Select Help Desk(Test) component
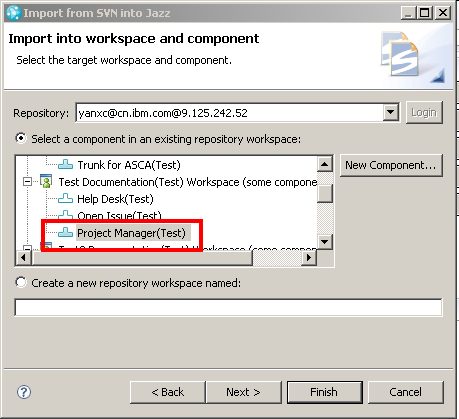 tap(115, 199)
